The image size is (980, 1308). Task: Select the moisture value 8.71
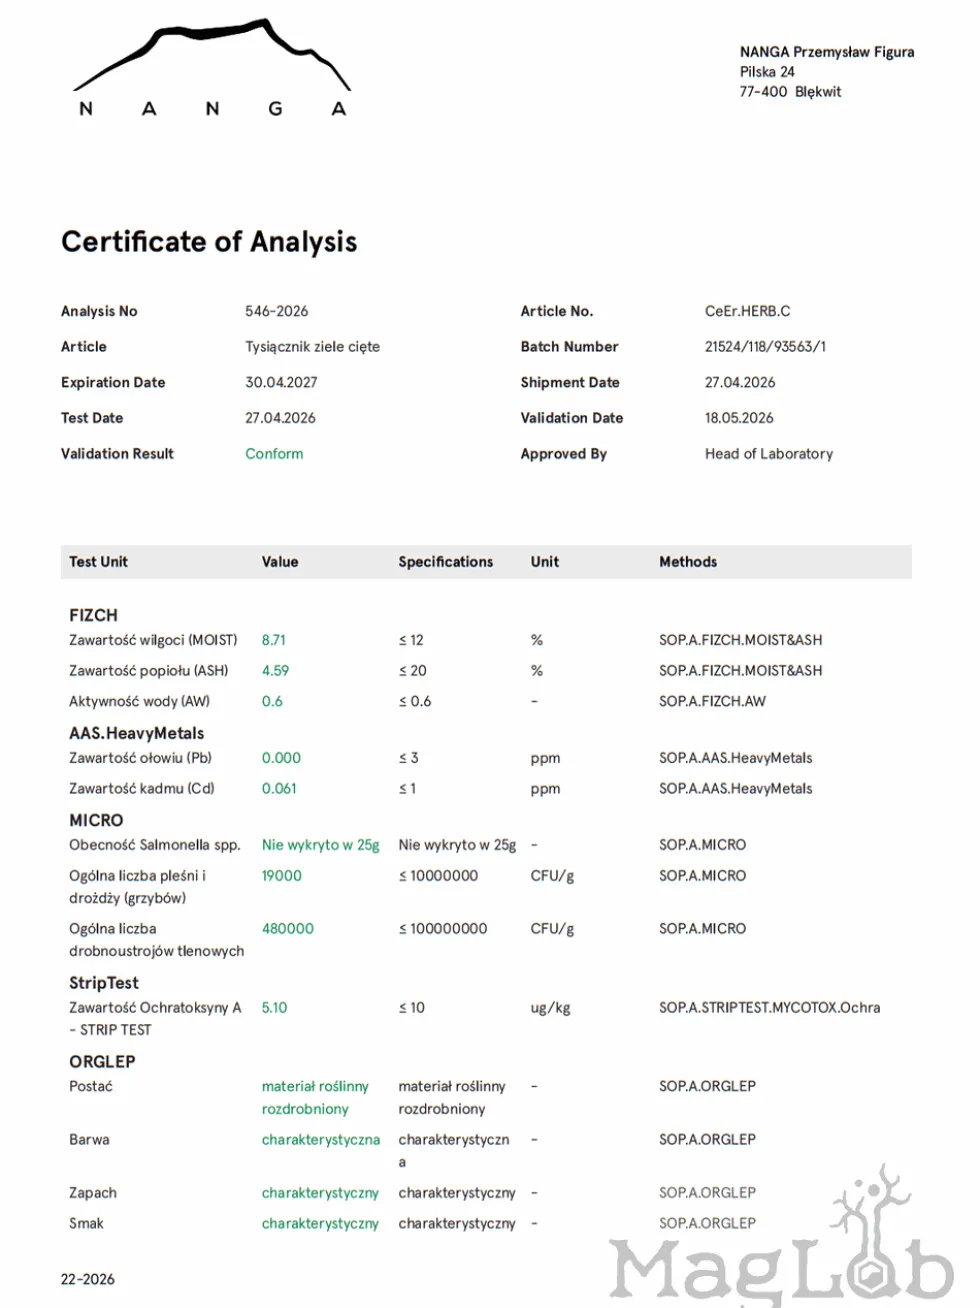coord(274,640)
